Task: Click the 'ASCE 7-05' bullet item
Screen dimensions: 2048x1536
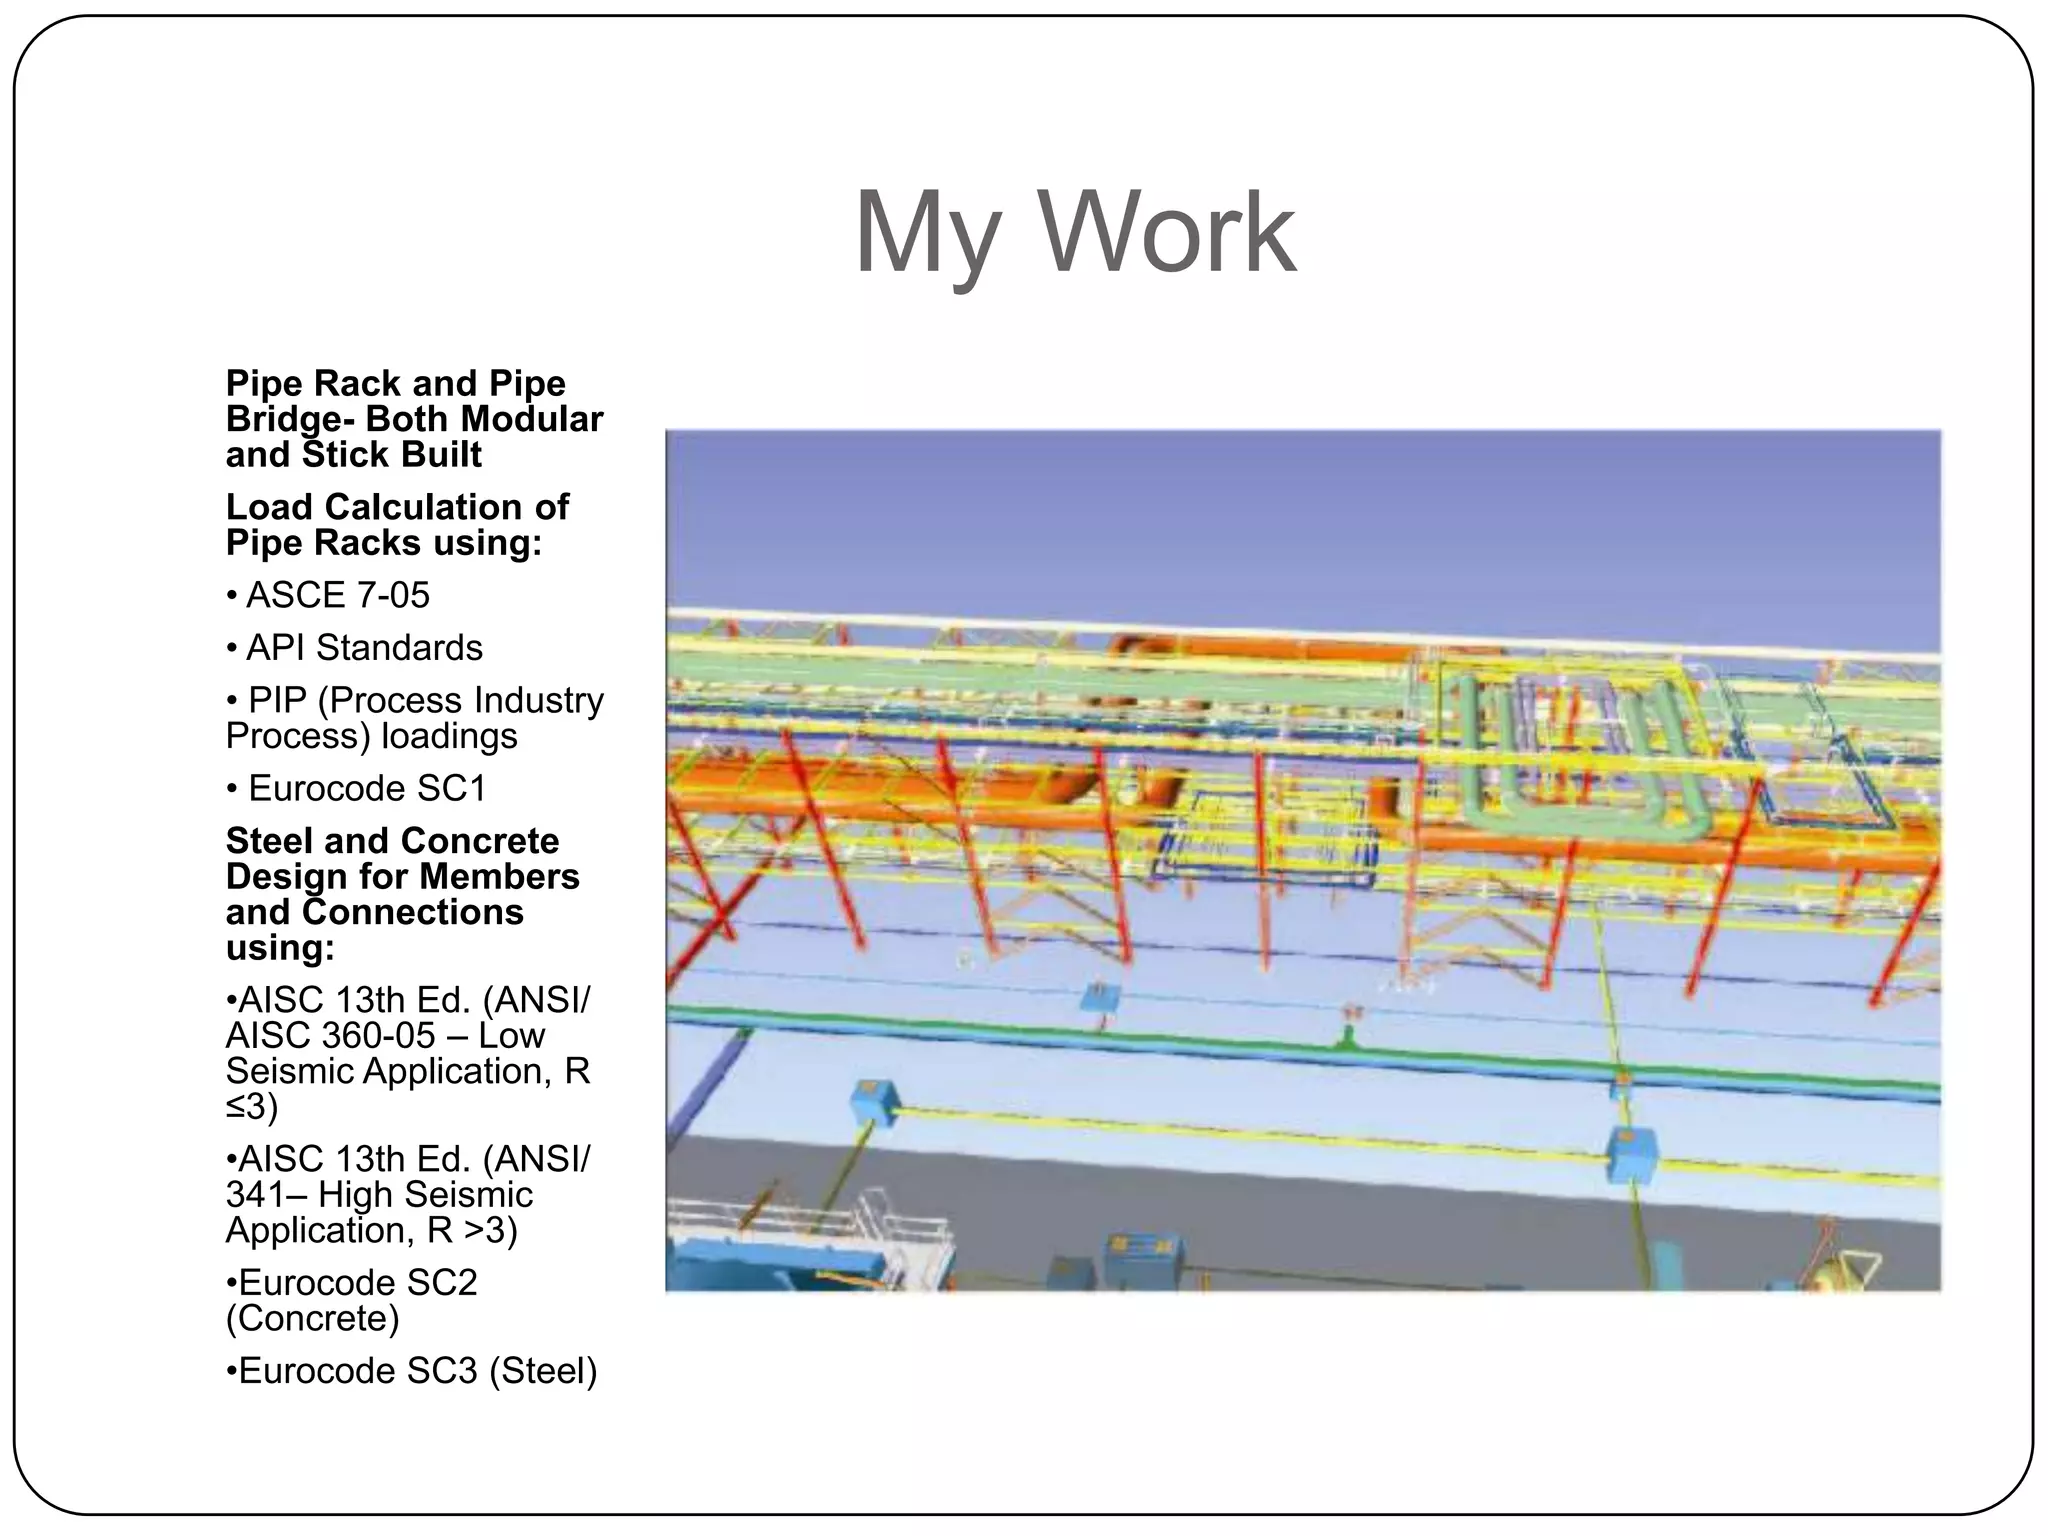Action: tap(337, 595)
